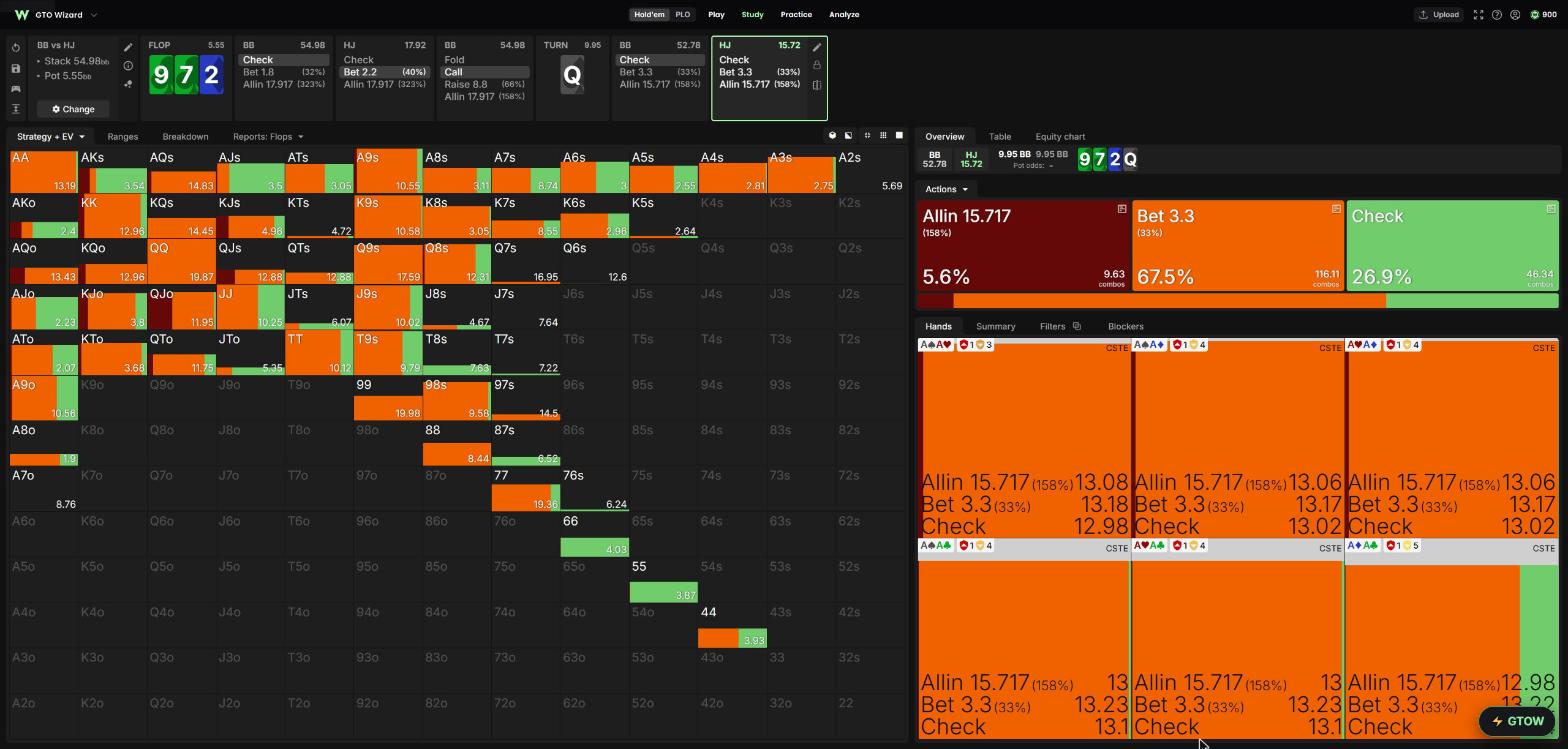Click the Upload button
The width and height of the screenshot is (1568, 749).
pos(1439,15)
